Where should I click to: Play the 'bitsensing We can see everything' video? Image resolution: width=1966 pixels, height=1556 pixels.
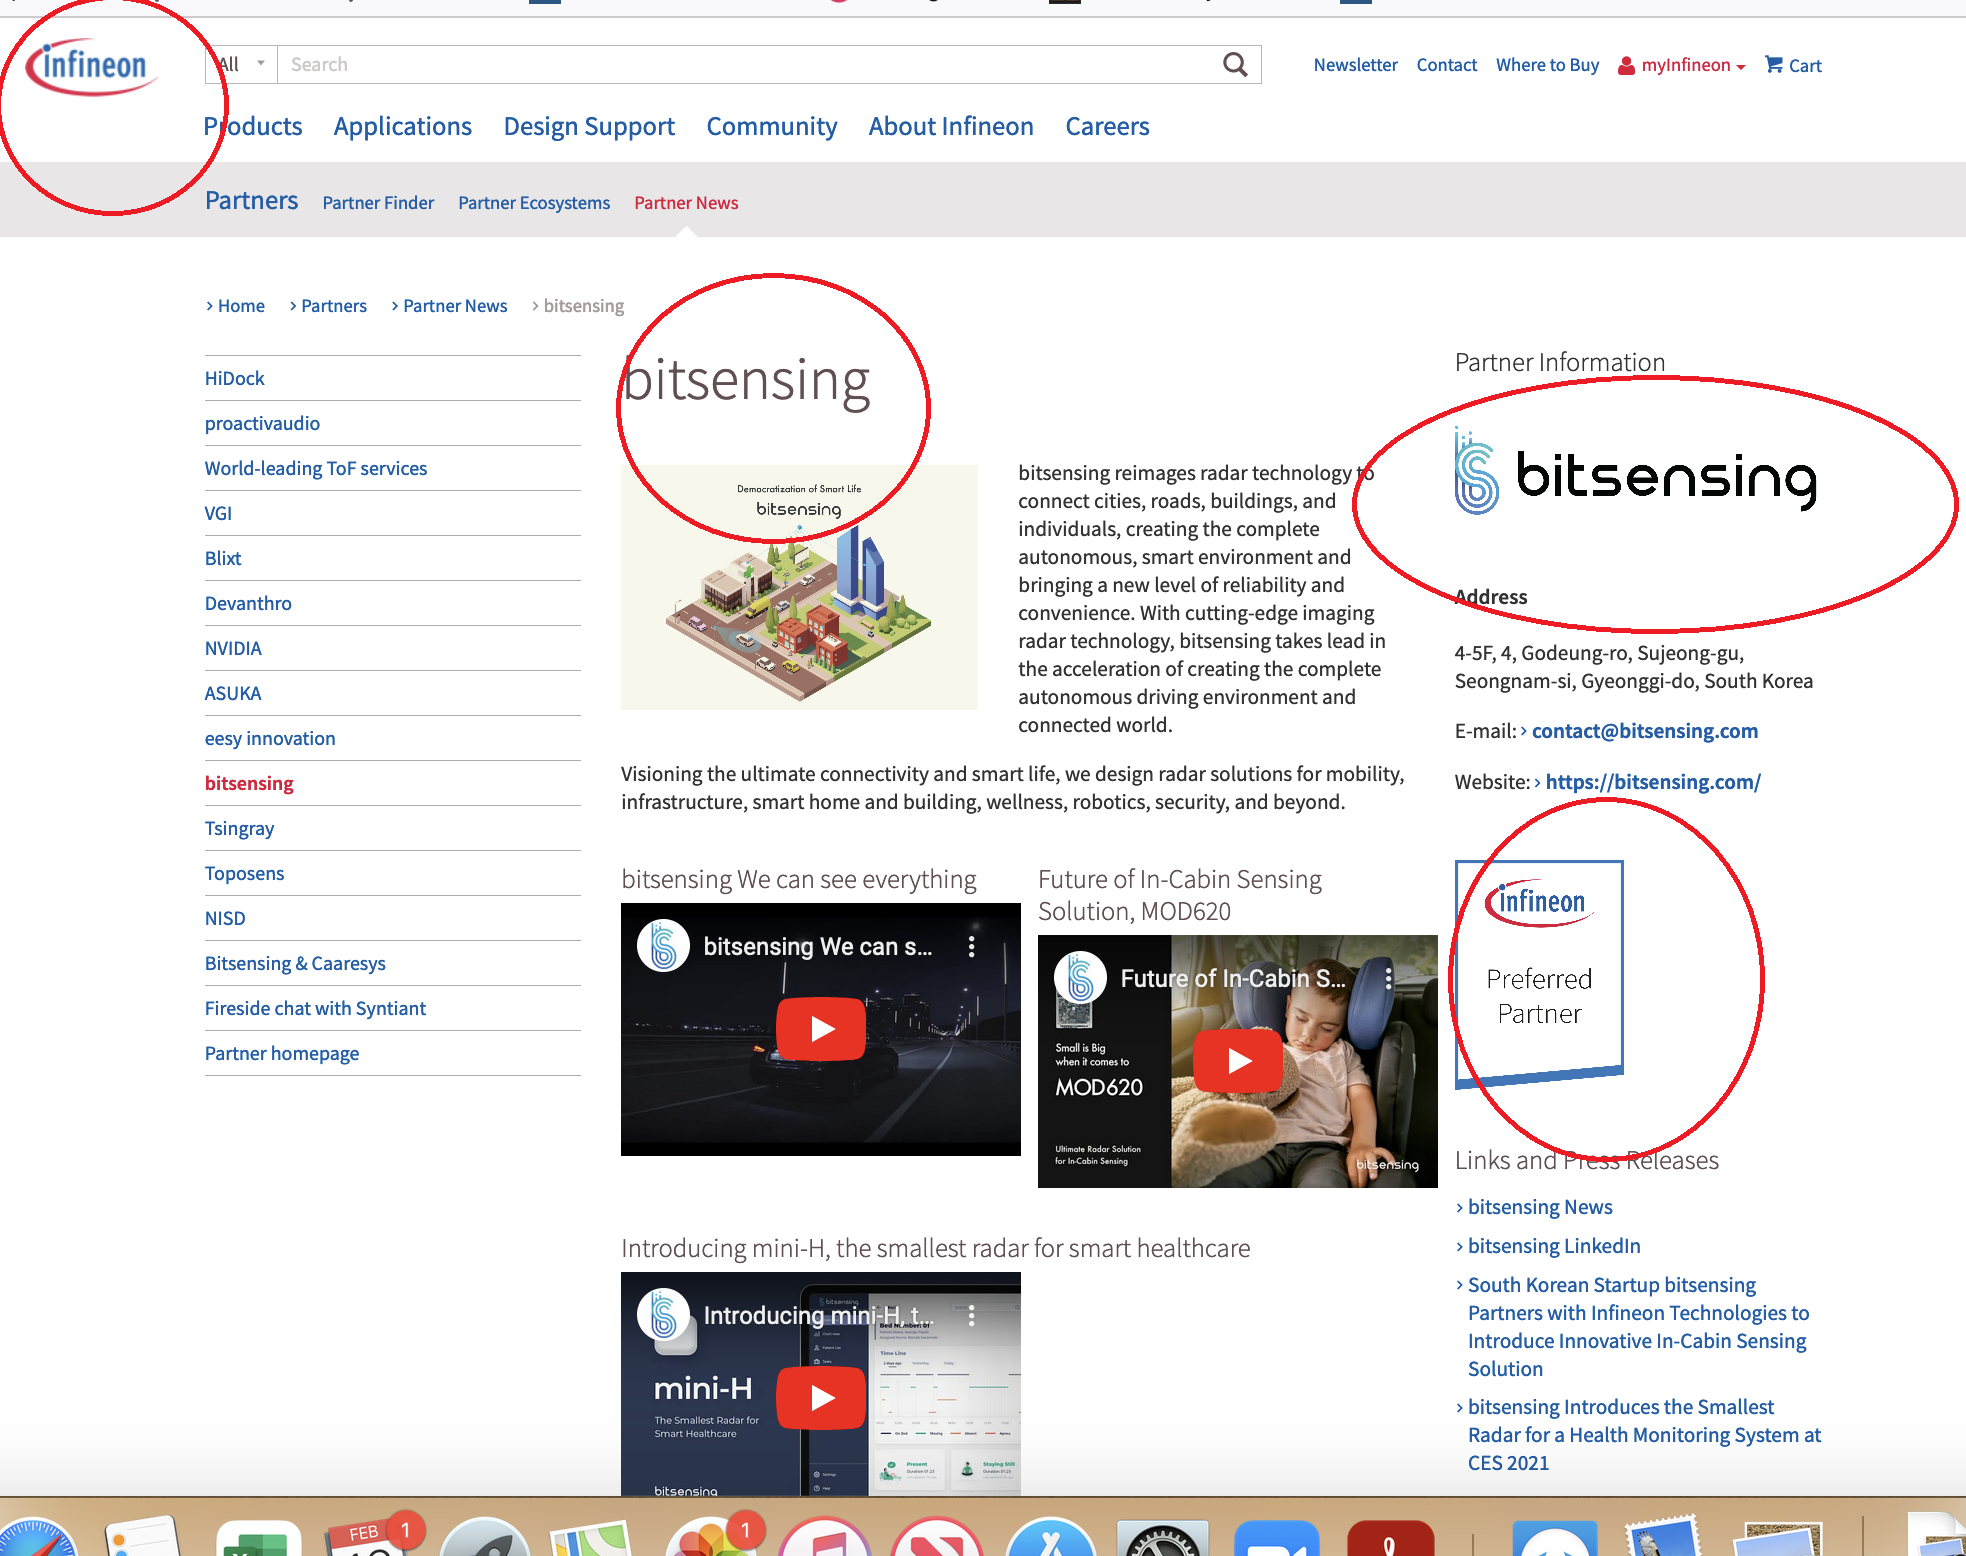coord(821,1029)
